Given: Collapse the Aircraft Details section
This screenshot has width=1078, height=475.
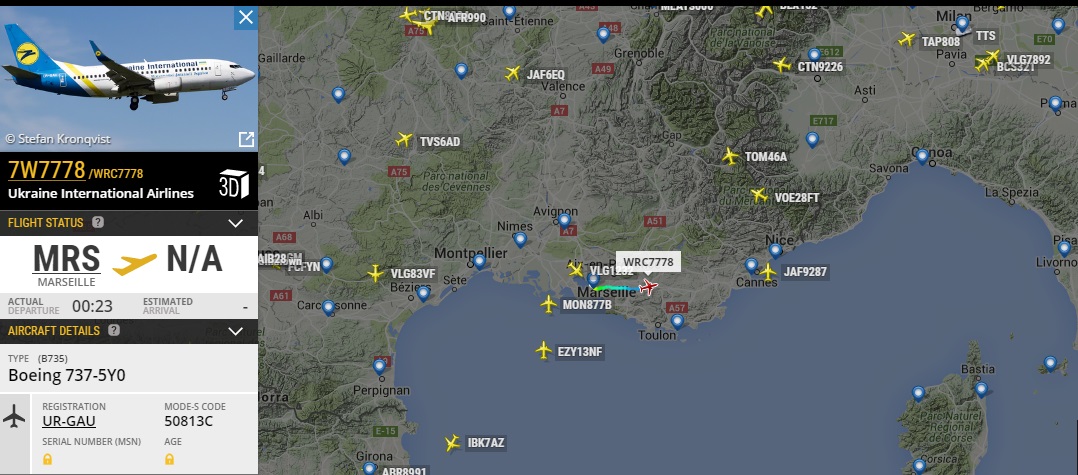Looking at the screenshot, I should point(236,331).
